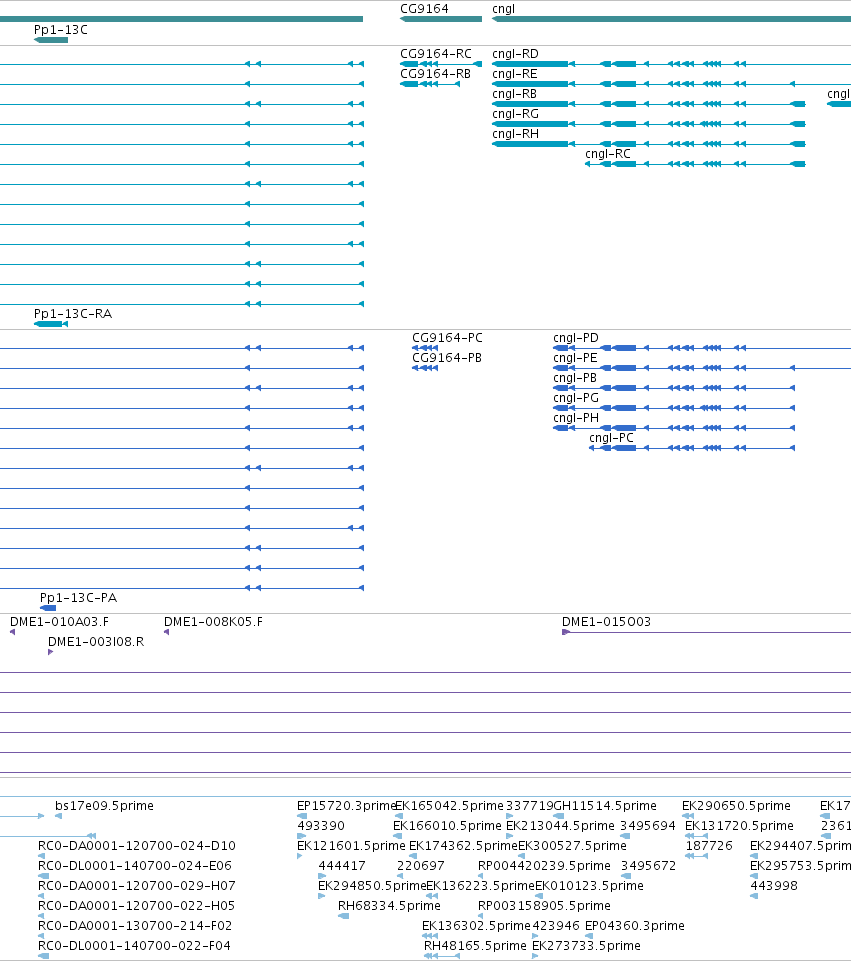Image resolution: width=851 pixels, height=961 pixels.
Task: Click the EK136302.5prime EST label
Action: pos(476,925)
